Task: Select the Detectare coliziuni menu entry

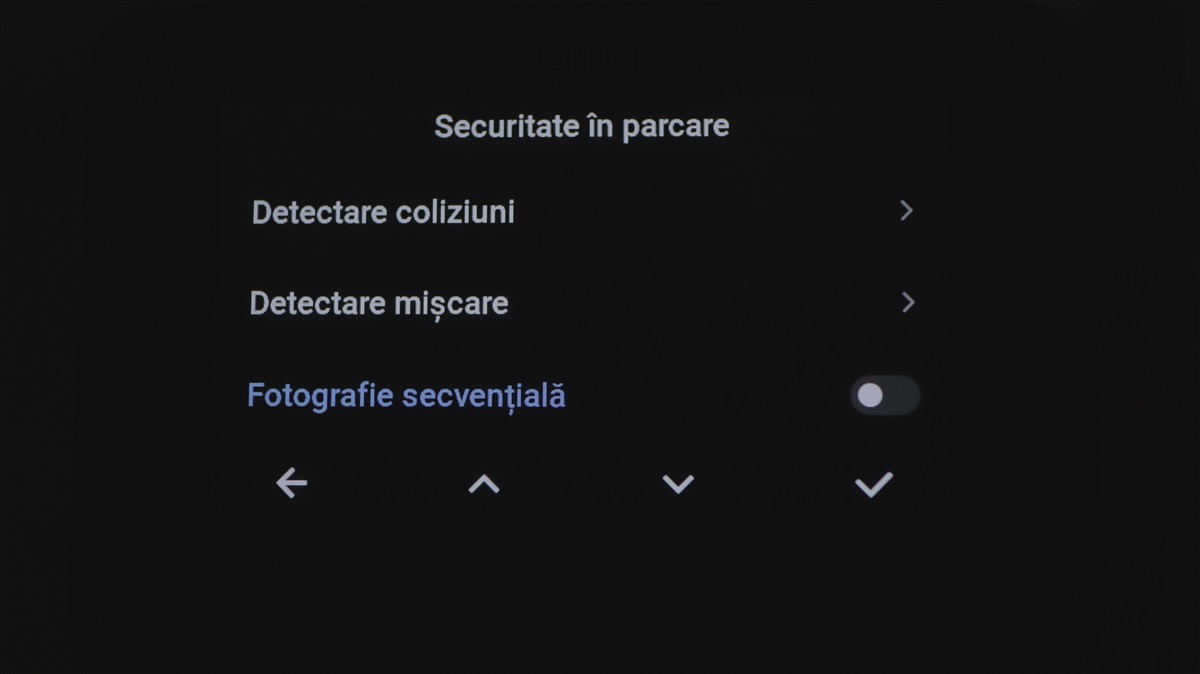Action: point(383,212)
